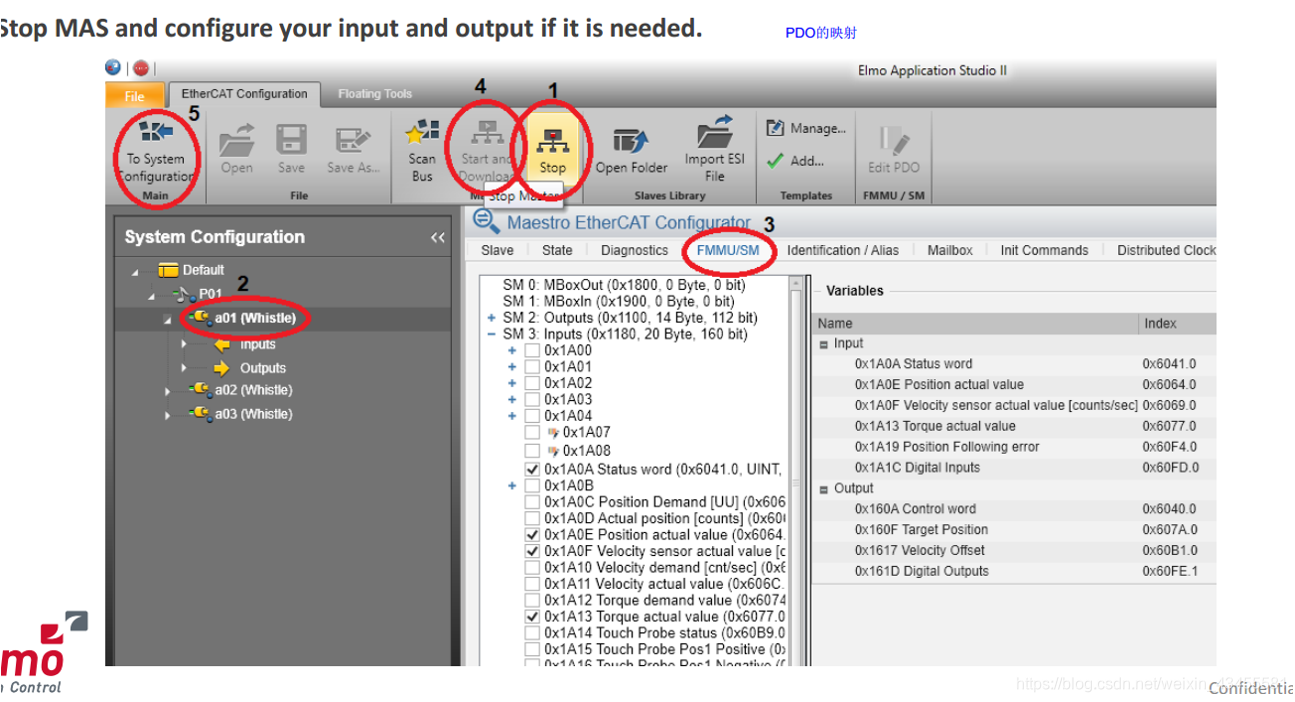Click the a03 (Whistle) drive icon
The width and height of the screenshot is (1295, 702).
(200, 413)
